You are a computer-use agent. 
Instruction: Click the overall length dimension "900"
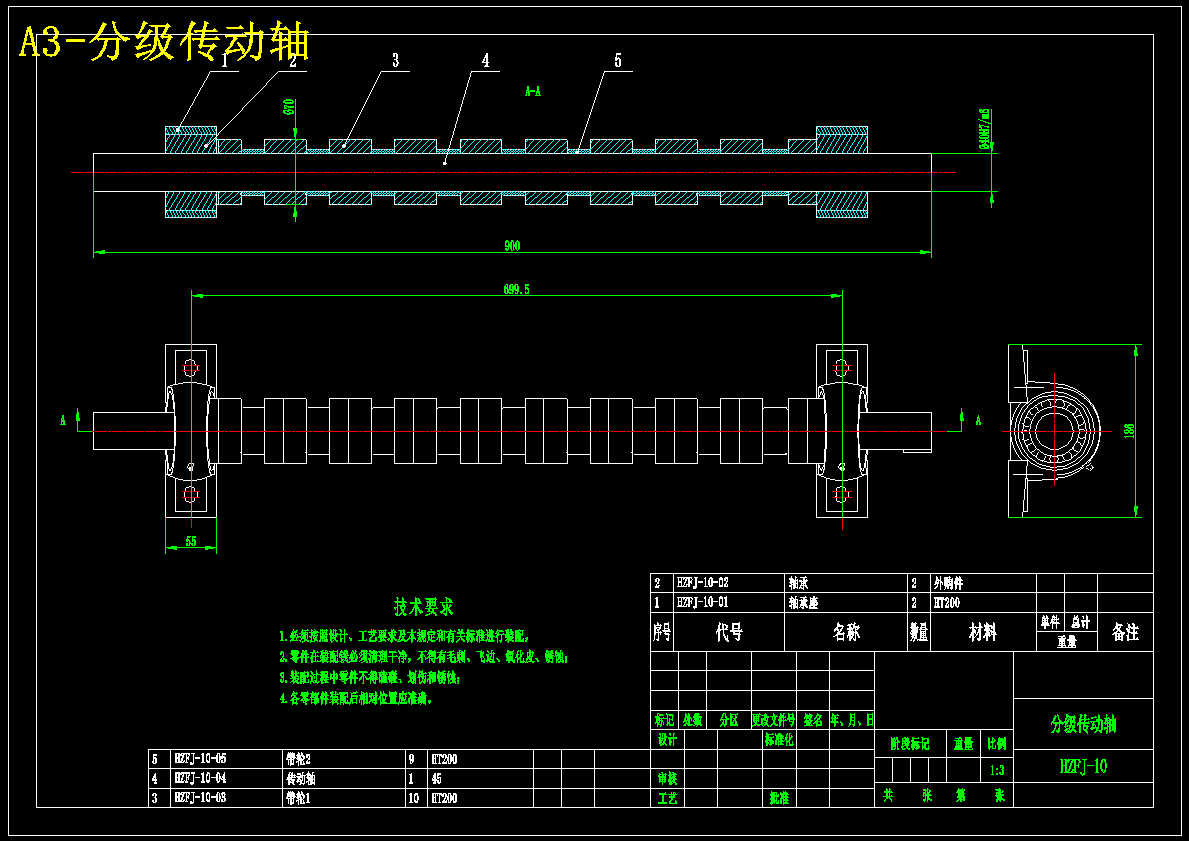click(512, 246)
